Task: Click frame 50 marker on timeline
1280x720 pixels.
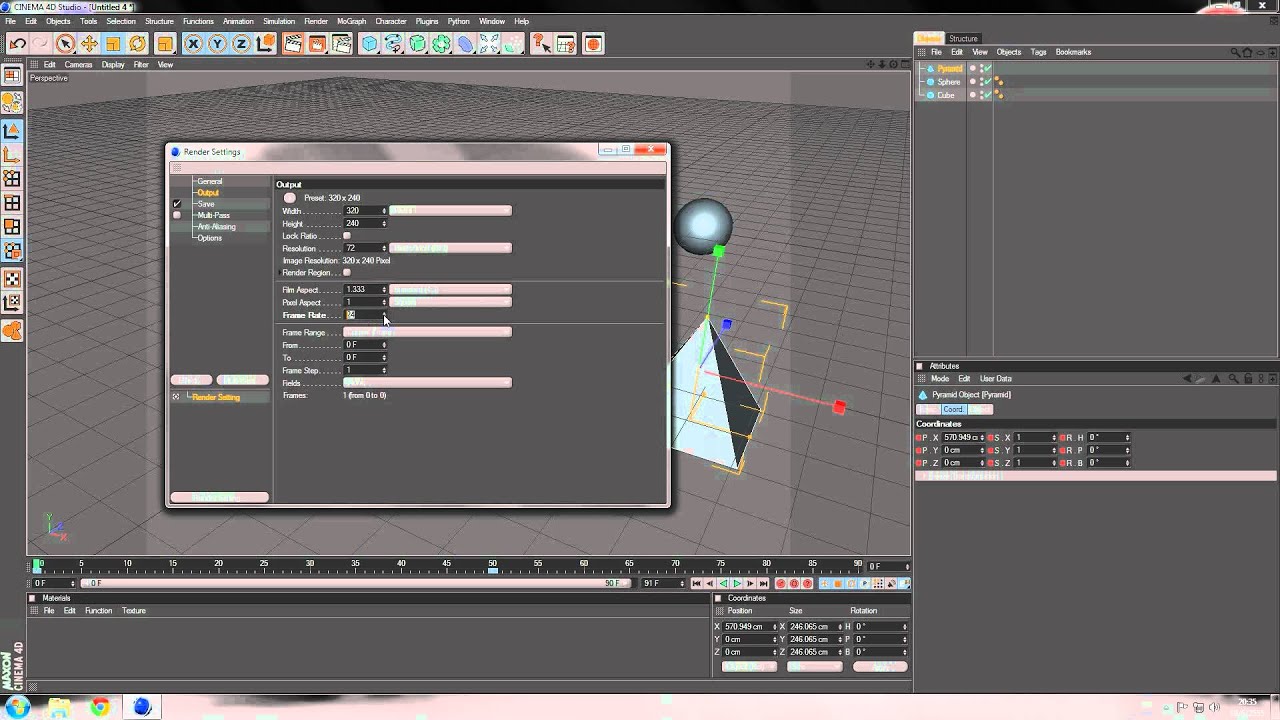Action: click(x=492, y=566)
